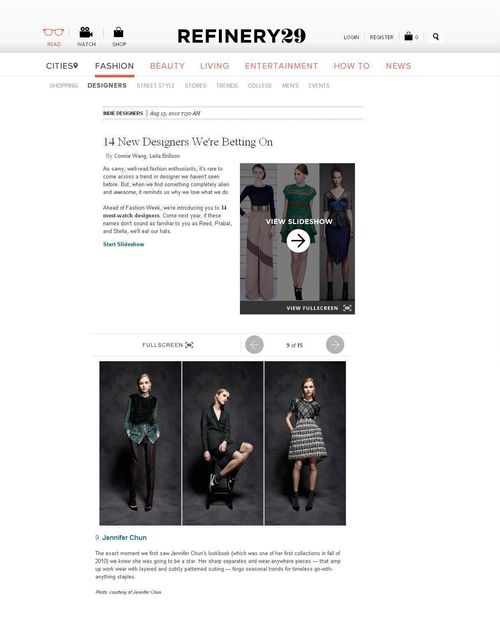This screenshot has height=621, width=500.
Task: Switch to the Beauty section
Action: (x=167, y=66)
